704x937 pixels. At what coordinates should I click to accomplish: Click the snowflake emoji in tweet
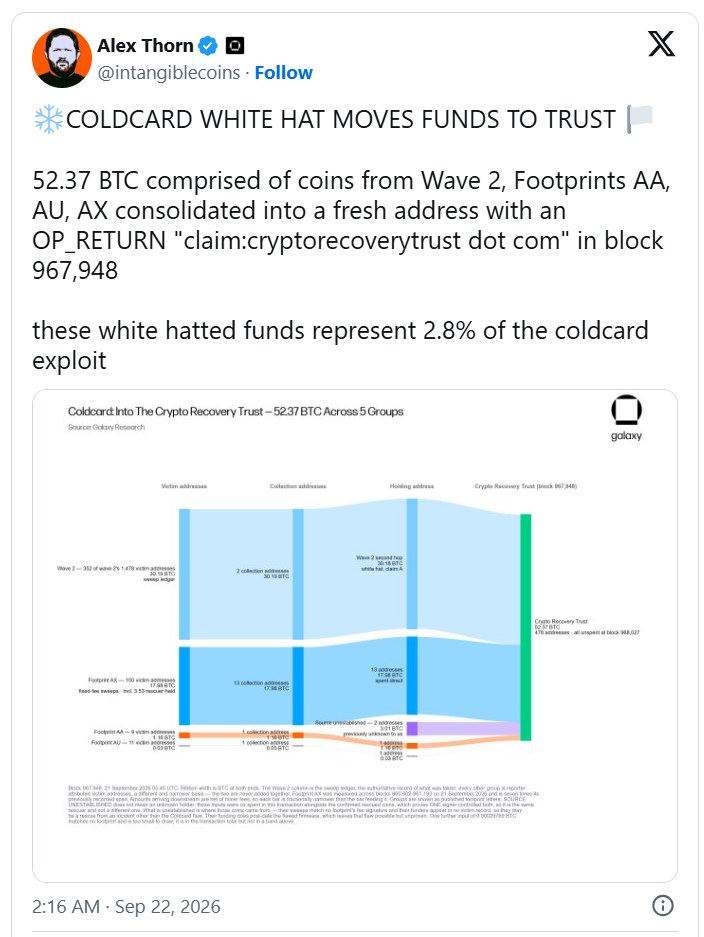48,120
